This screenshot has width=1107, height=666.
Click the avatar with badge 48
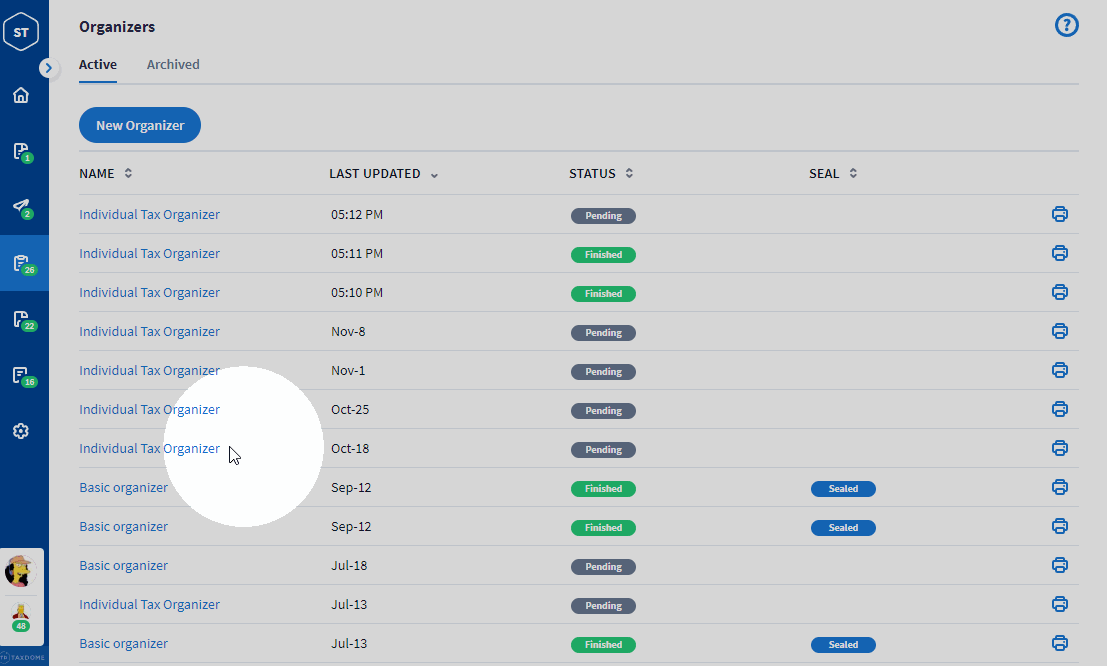[20, 617]
